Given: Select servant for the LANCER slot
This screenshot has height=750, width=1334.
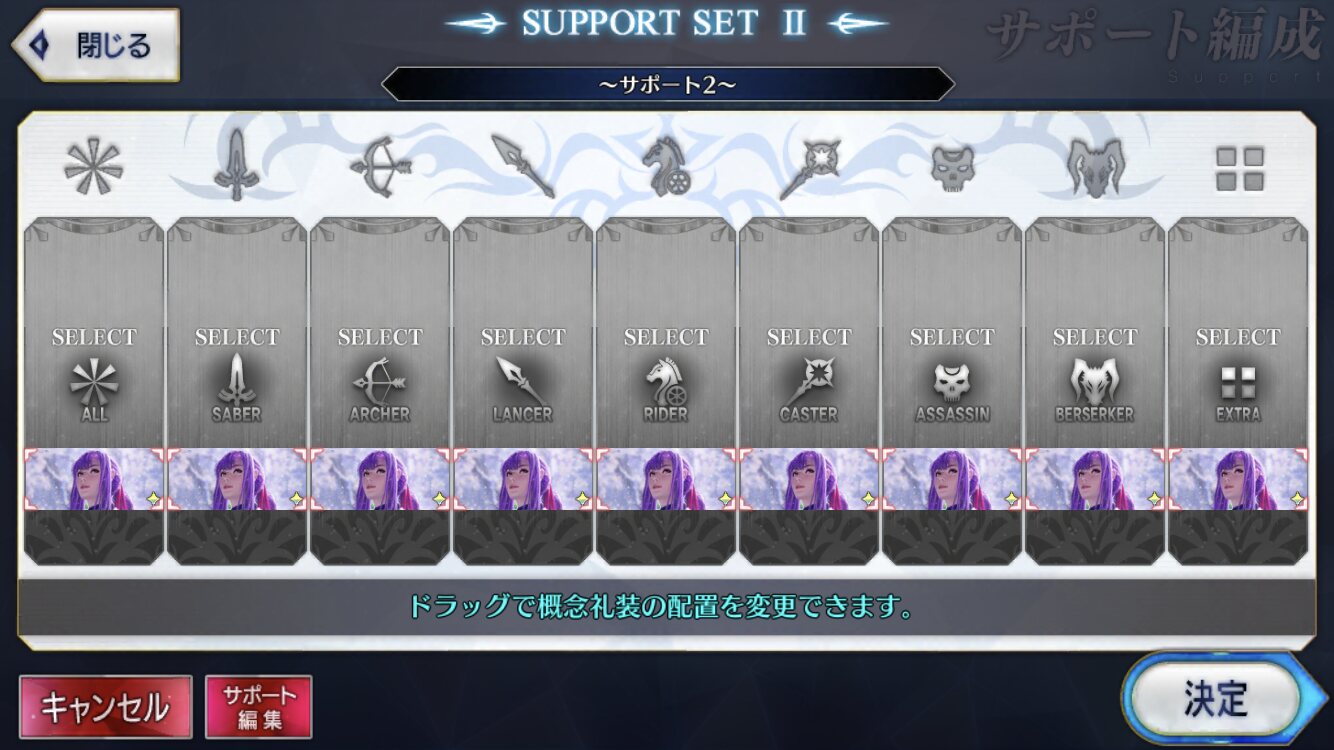Looking at the screenshot, I should click(x=523, y=332).
